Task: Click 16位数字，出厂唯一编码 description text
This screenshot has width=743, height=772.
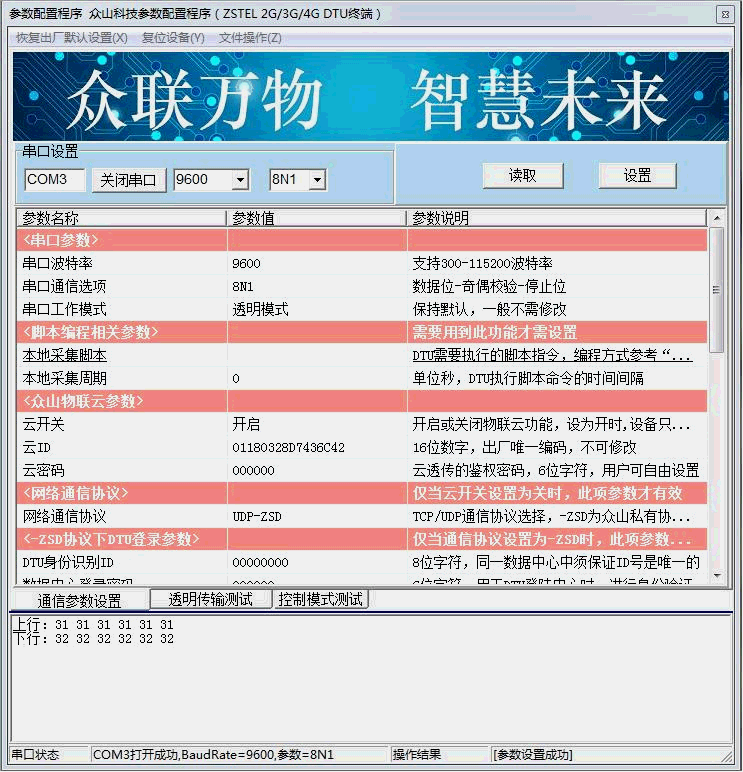Action: (x=525, y=447)
